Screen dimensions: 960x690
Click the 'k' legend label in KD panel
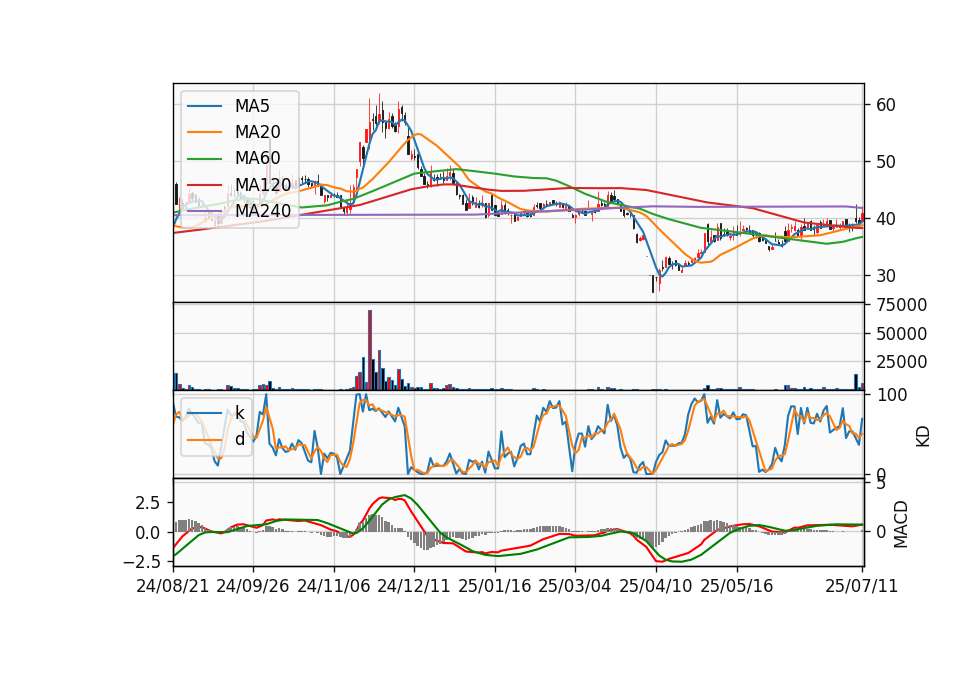click(239, 413)
